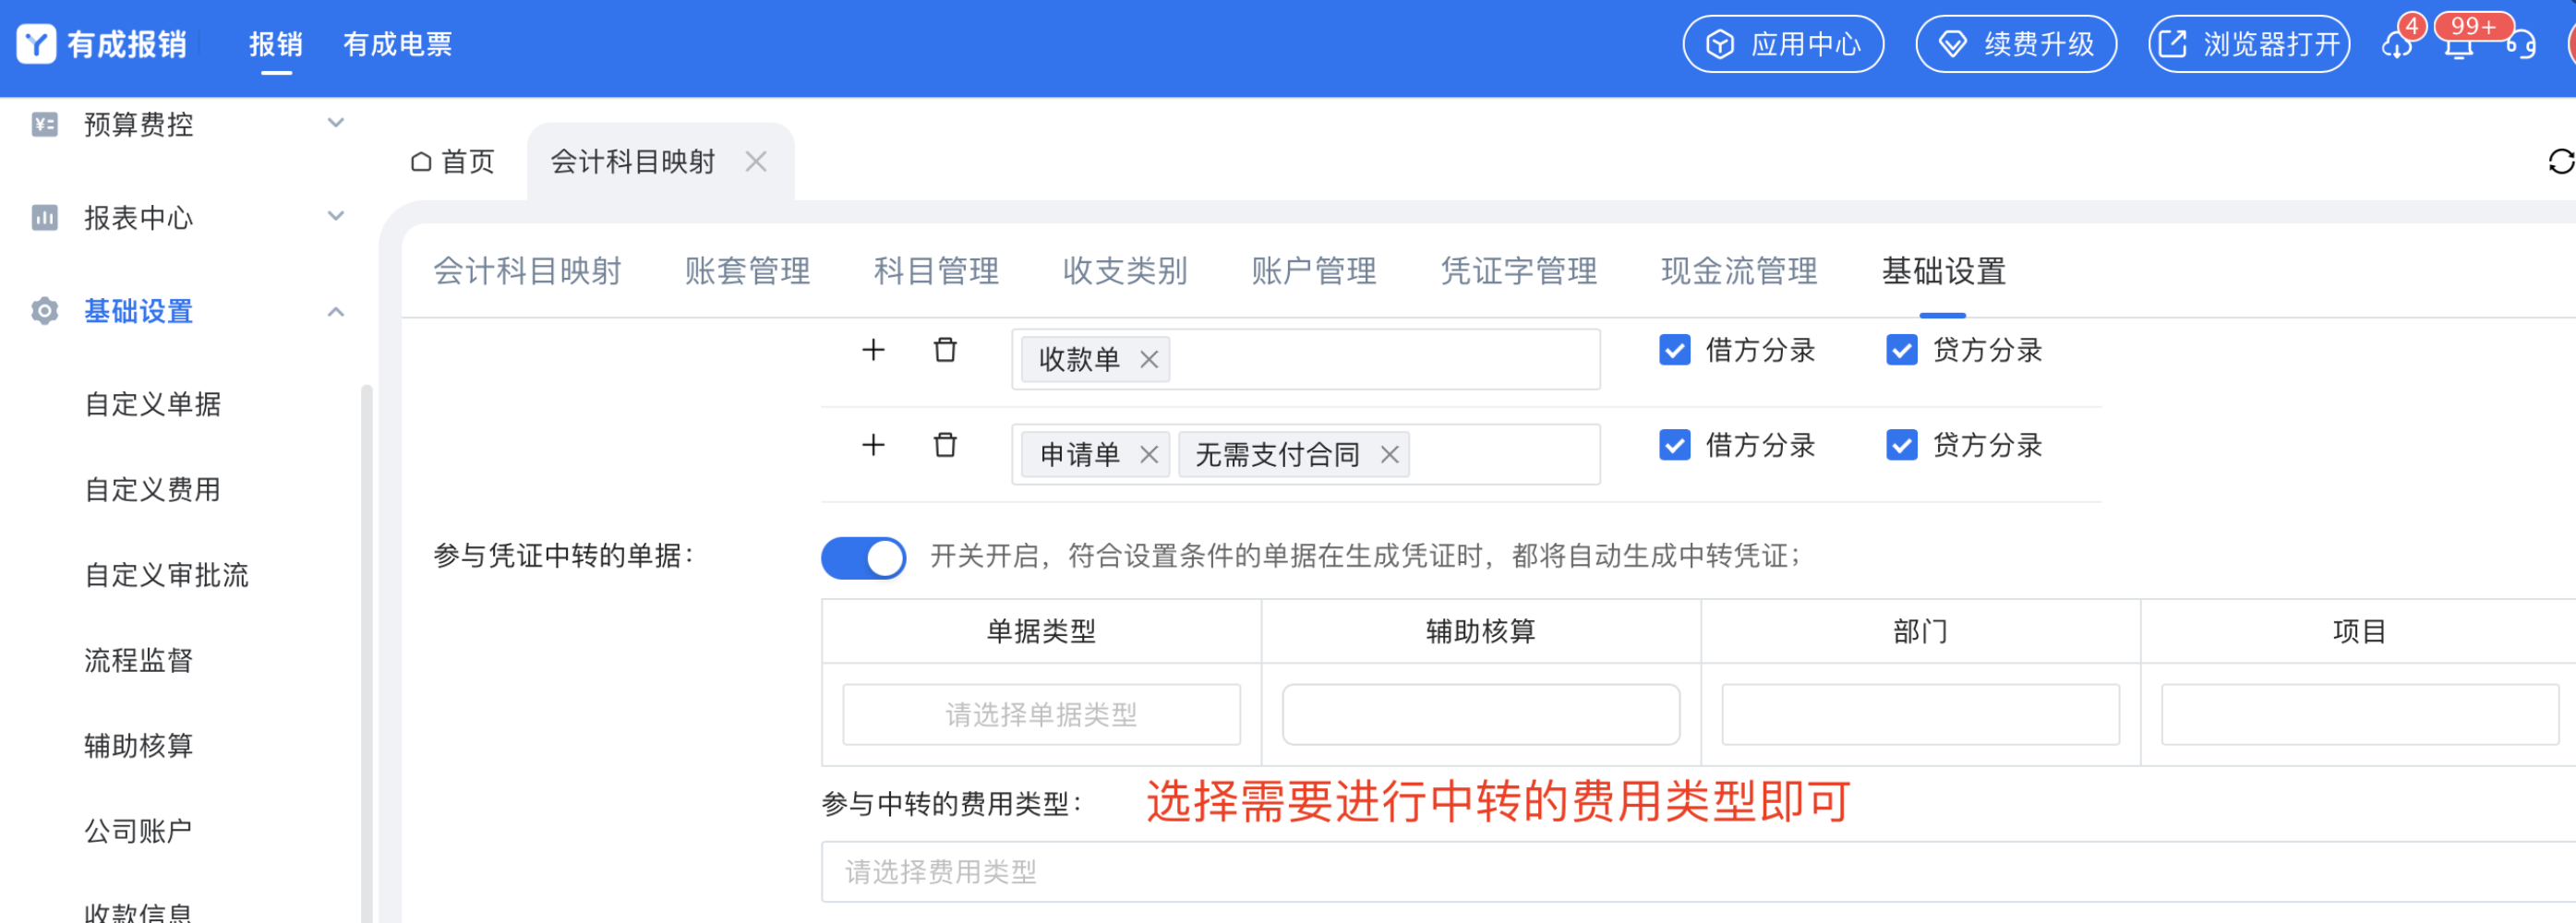Click the 应用中心 button

pos(1783,45)
